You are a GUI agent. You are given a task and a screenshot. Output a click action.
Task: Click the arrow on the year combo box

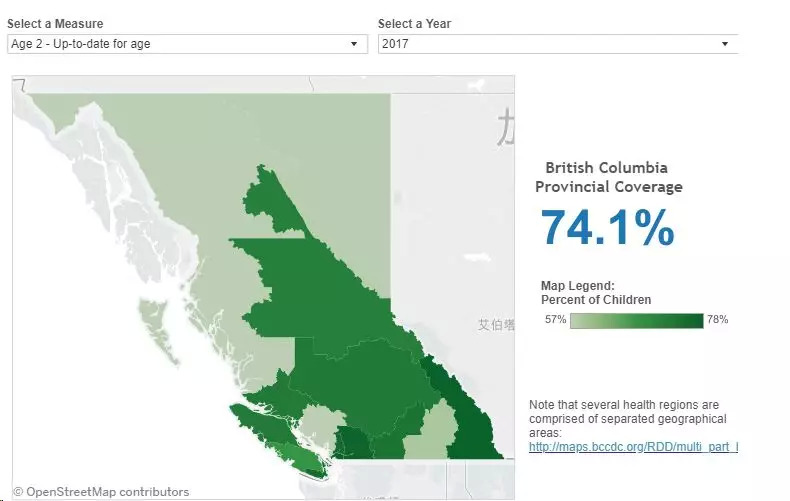point(726,44)
